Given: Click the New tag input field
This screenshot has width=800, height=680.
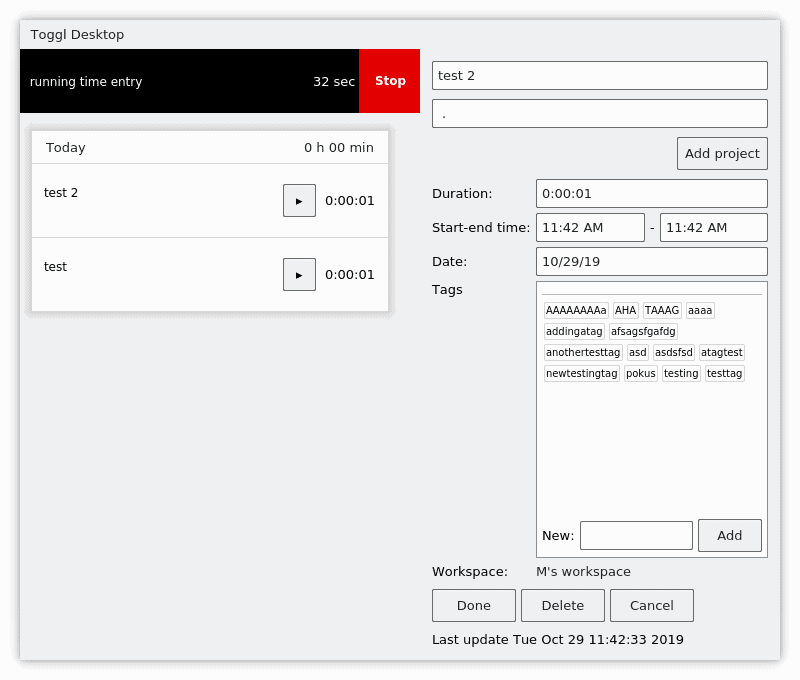Looking at the screenshot, I should [x=636, y=535].
